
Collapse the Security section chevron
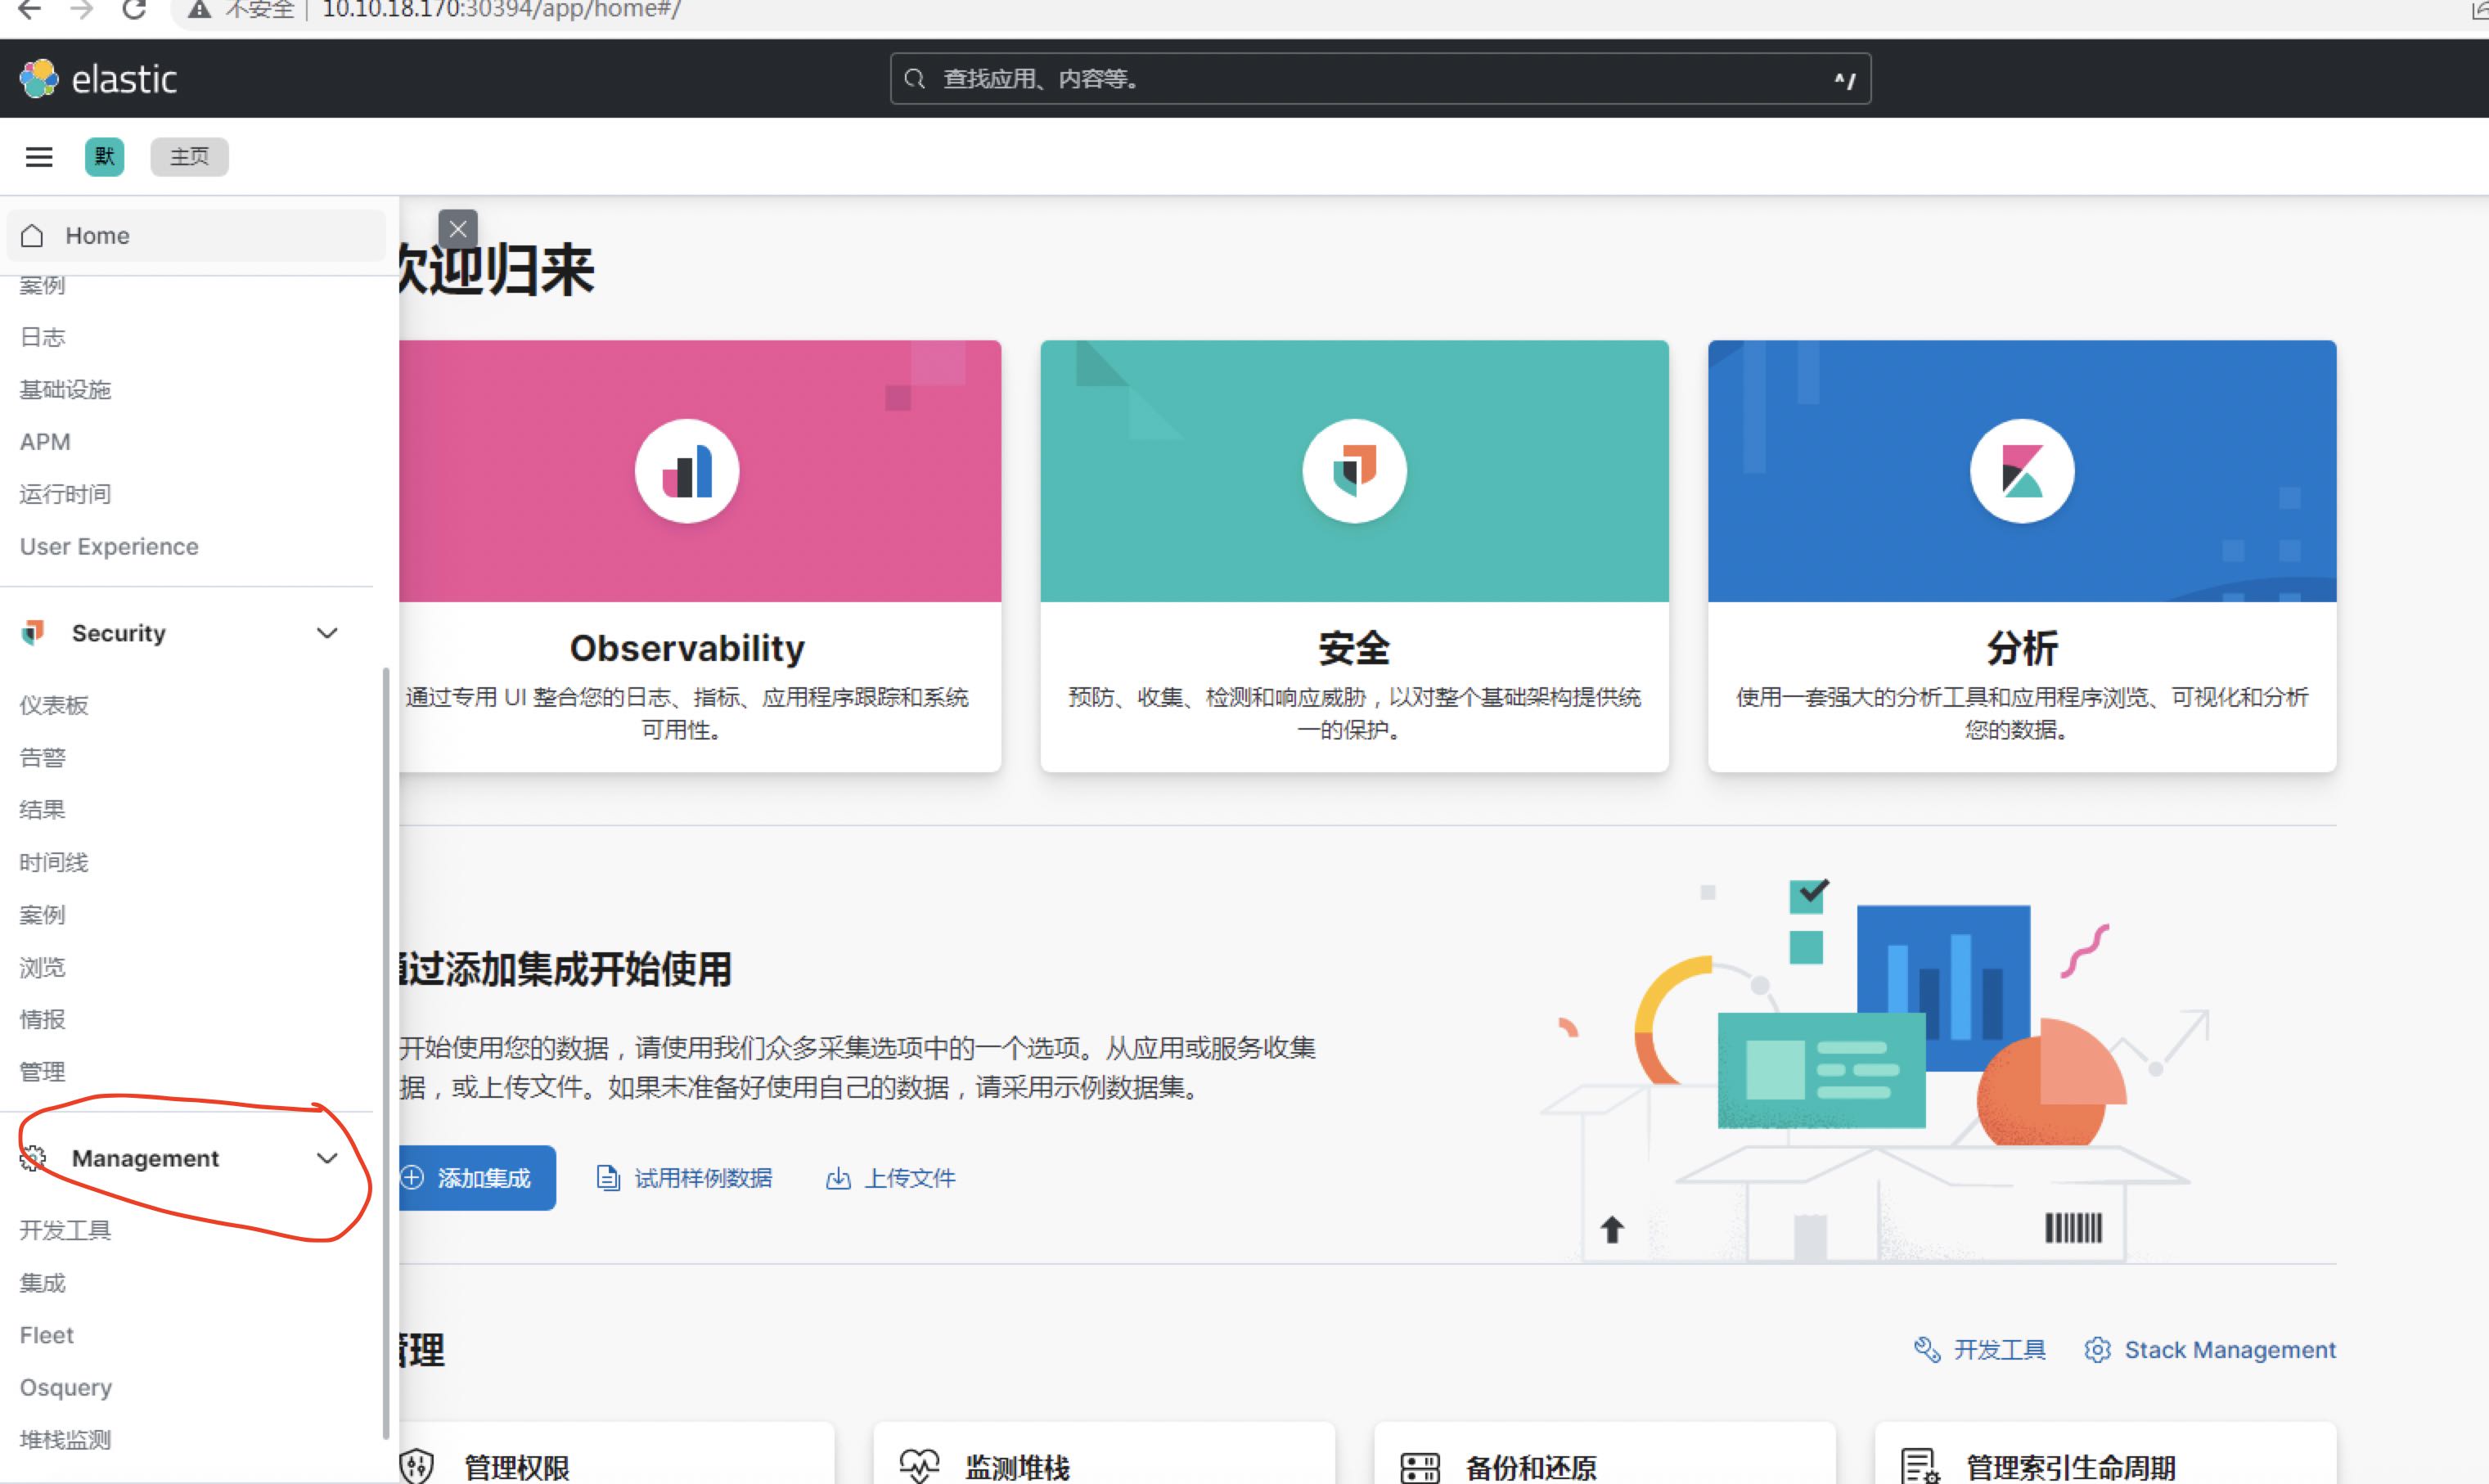[327, 632]
